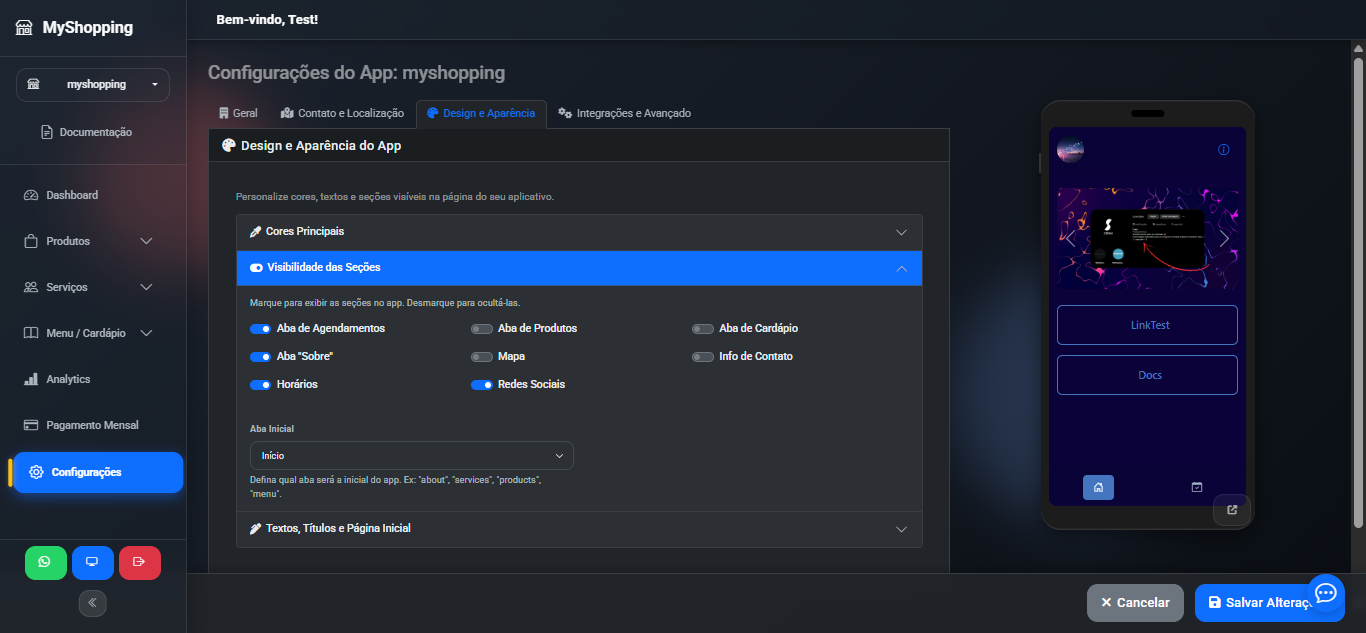The width and height of the screenshot is (1366, 633).
Task: Enable the Mapa switch
Action: pyautogui.click(x=481, y=356)
